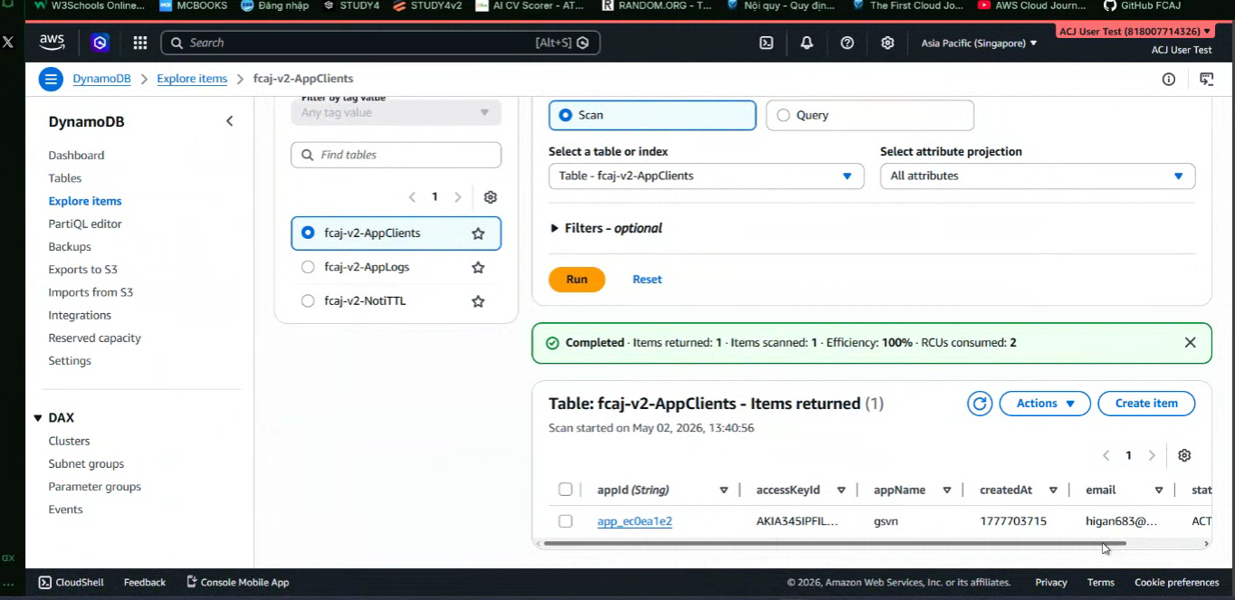
Task: Switch to GitHub FCAJ browser tab
Action: pyautogui.click(x=1141, y=6)
